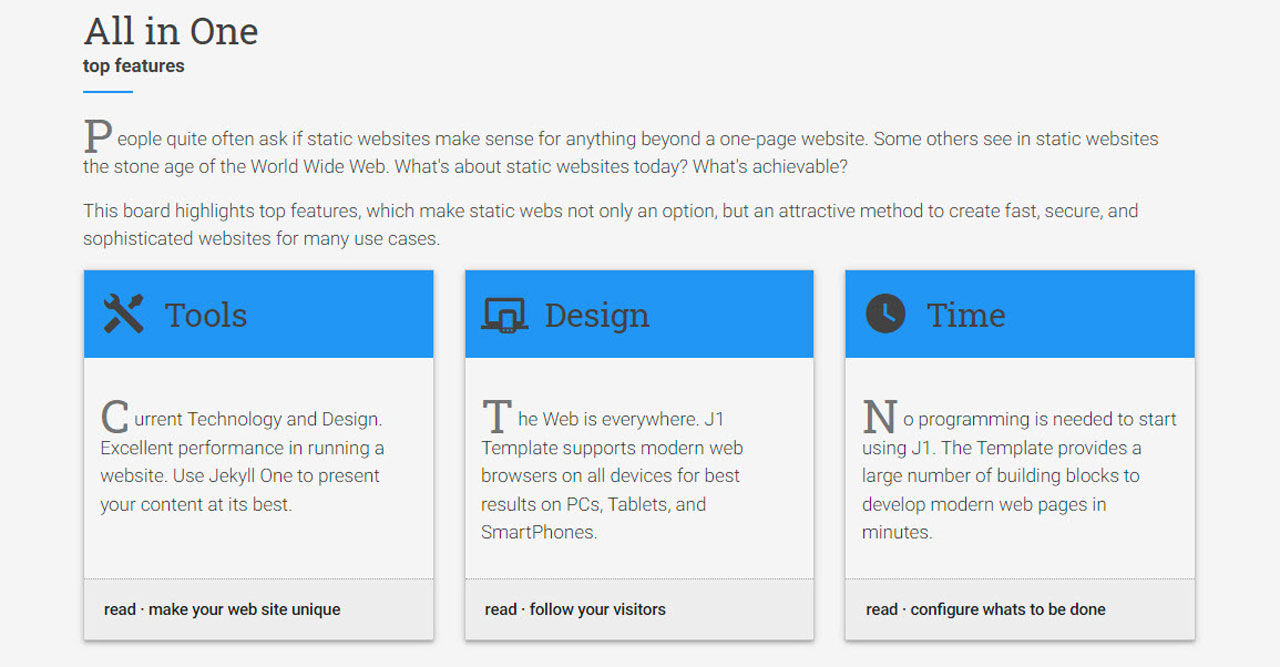Click the Design card text about modern browsers
The image size is (1280, 667).
coord(610,476)
